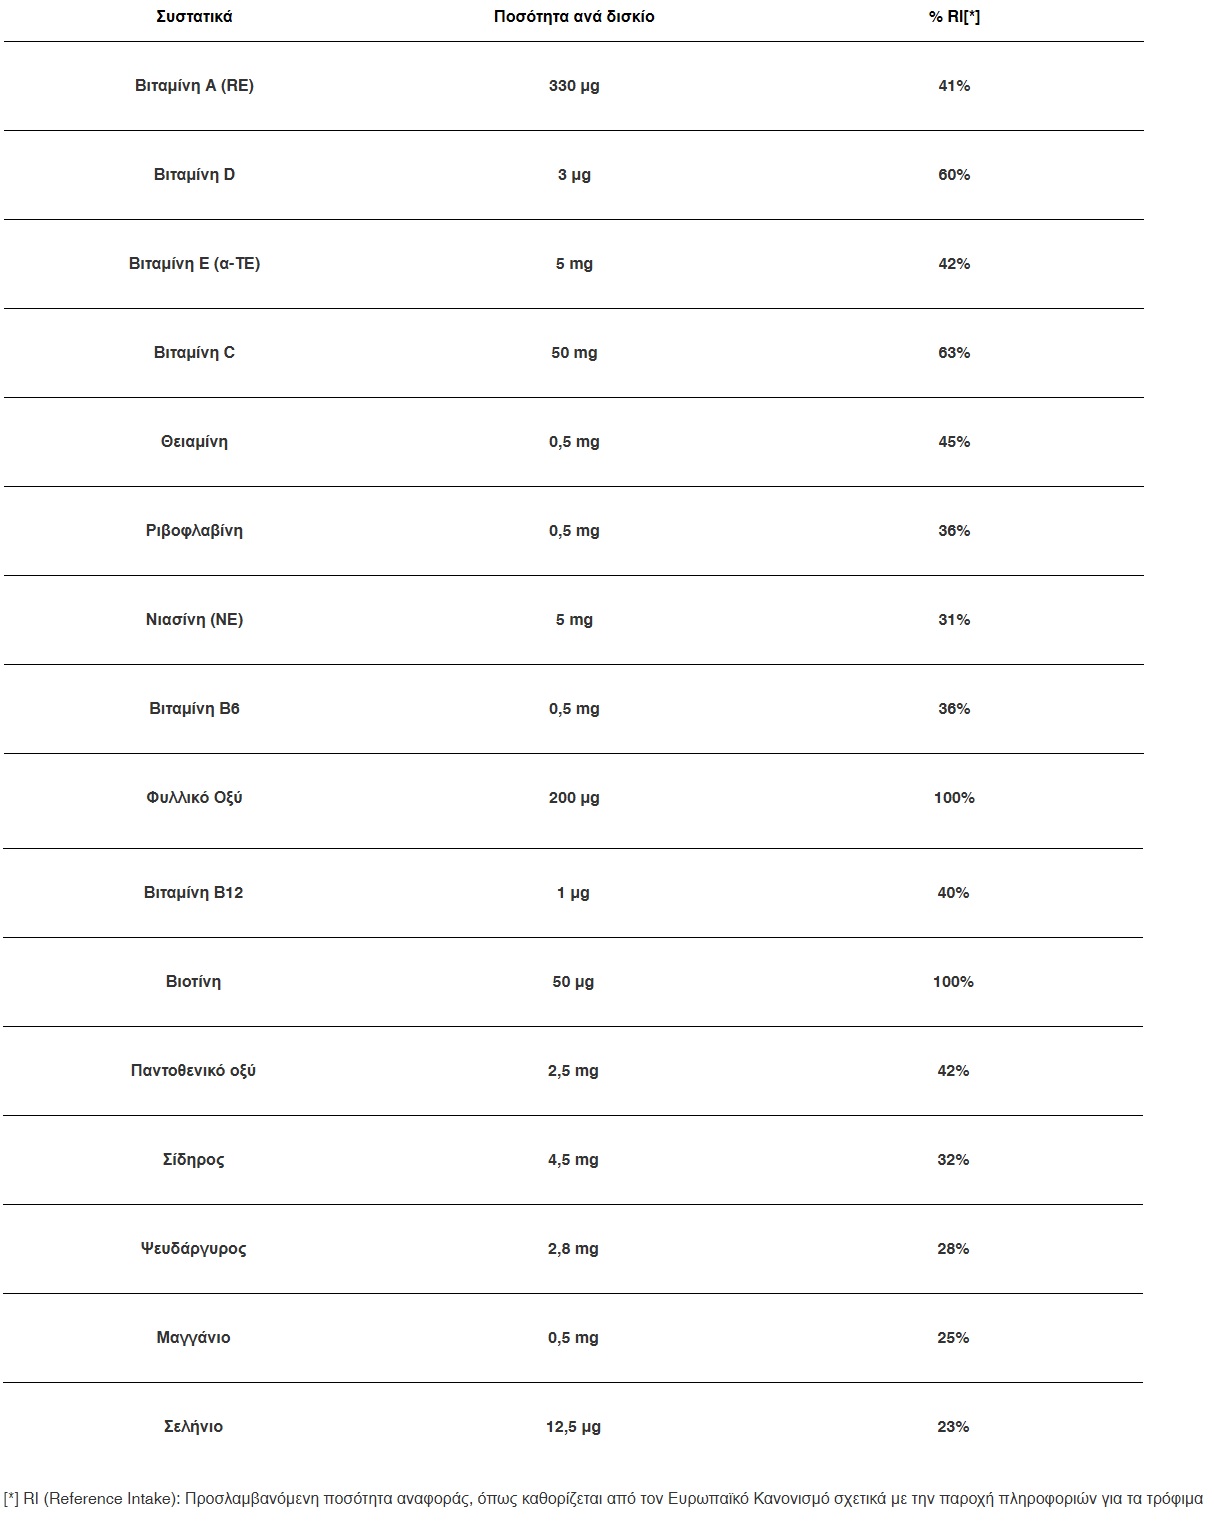Screen dimensions: 1214x1522
Task: Click the 200 μg quantity cell
Action: click(x=574, y=798)
